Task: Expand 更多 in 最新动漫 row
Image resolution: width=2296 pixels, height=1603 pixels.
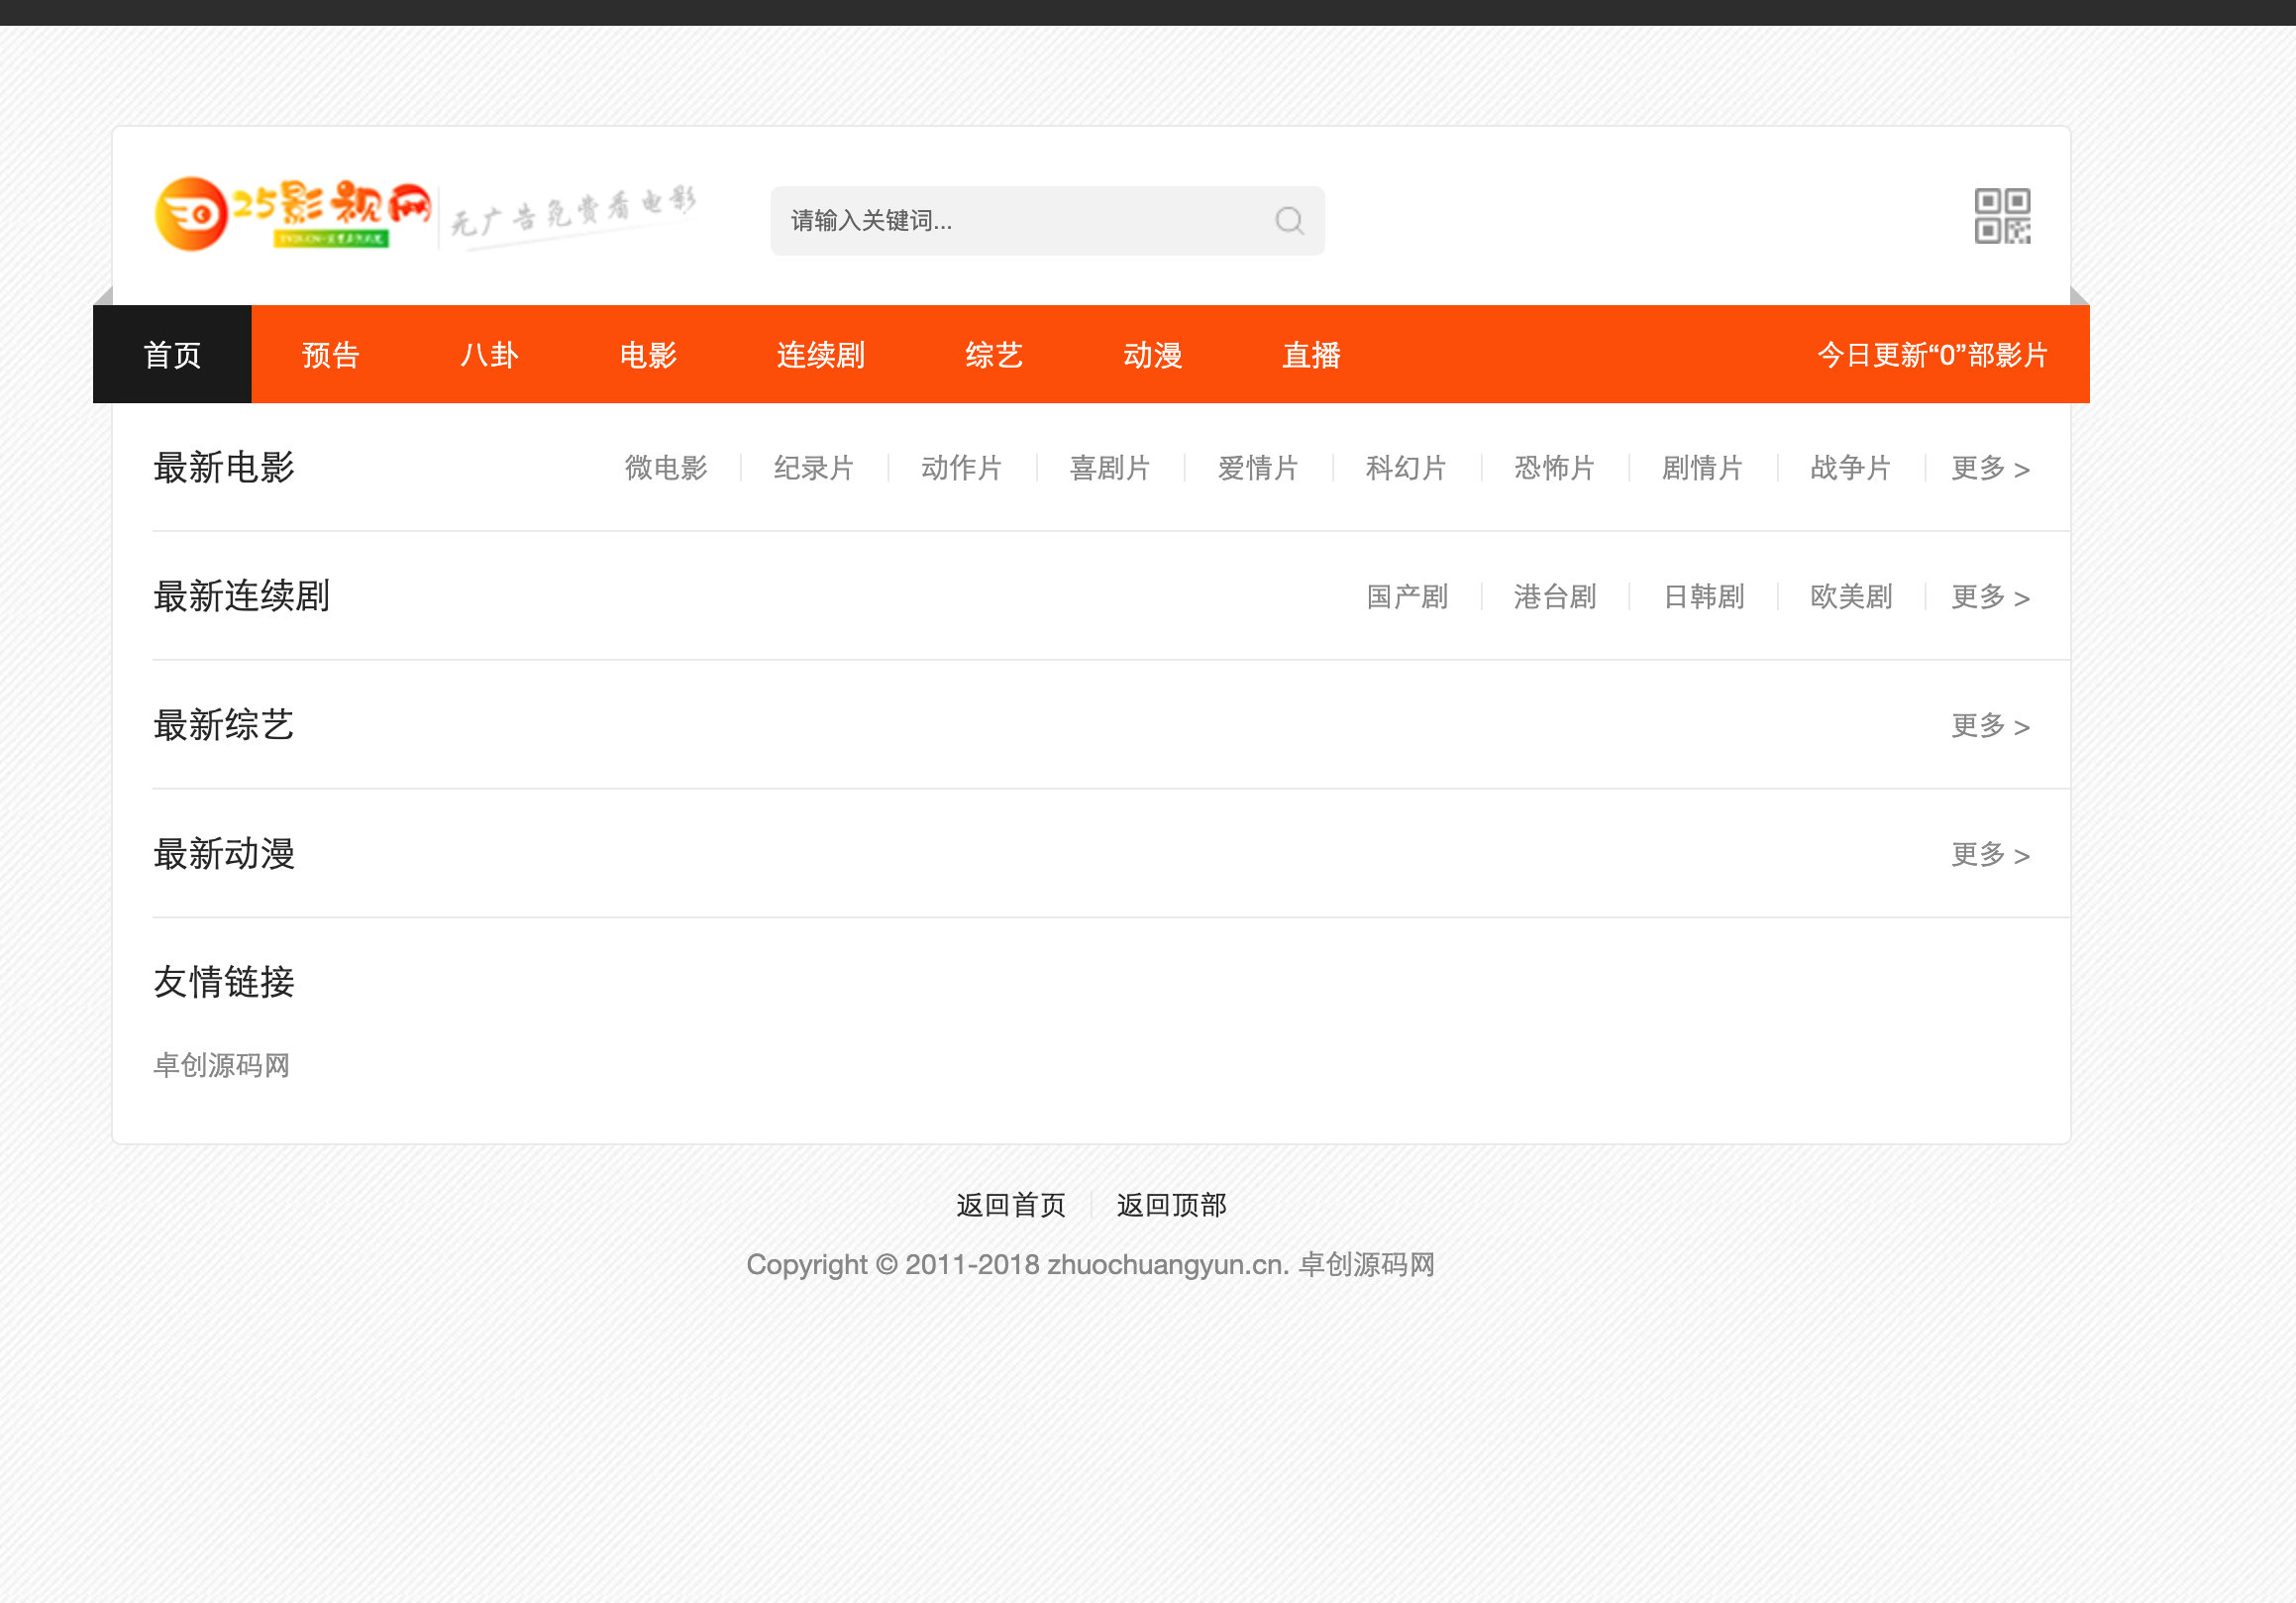Action: click(1990, 855)
